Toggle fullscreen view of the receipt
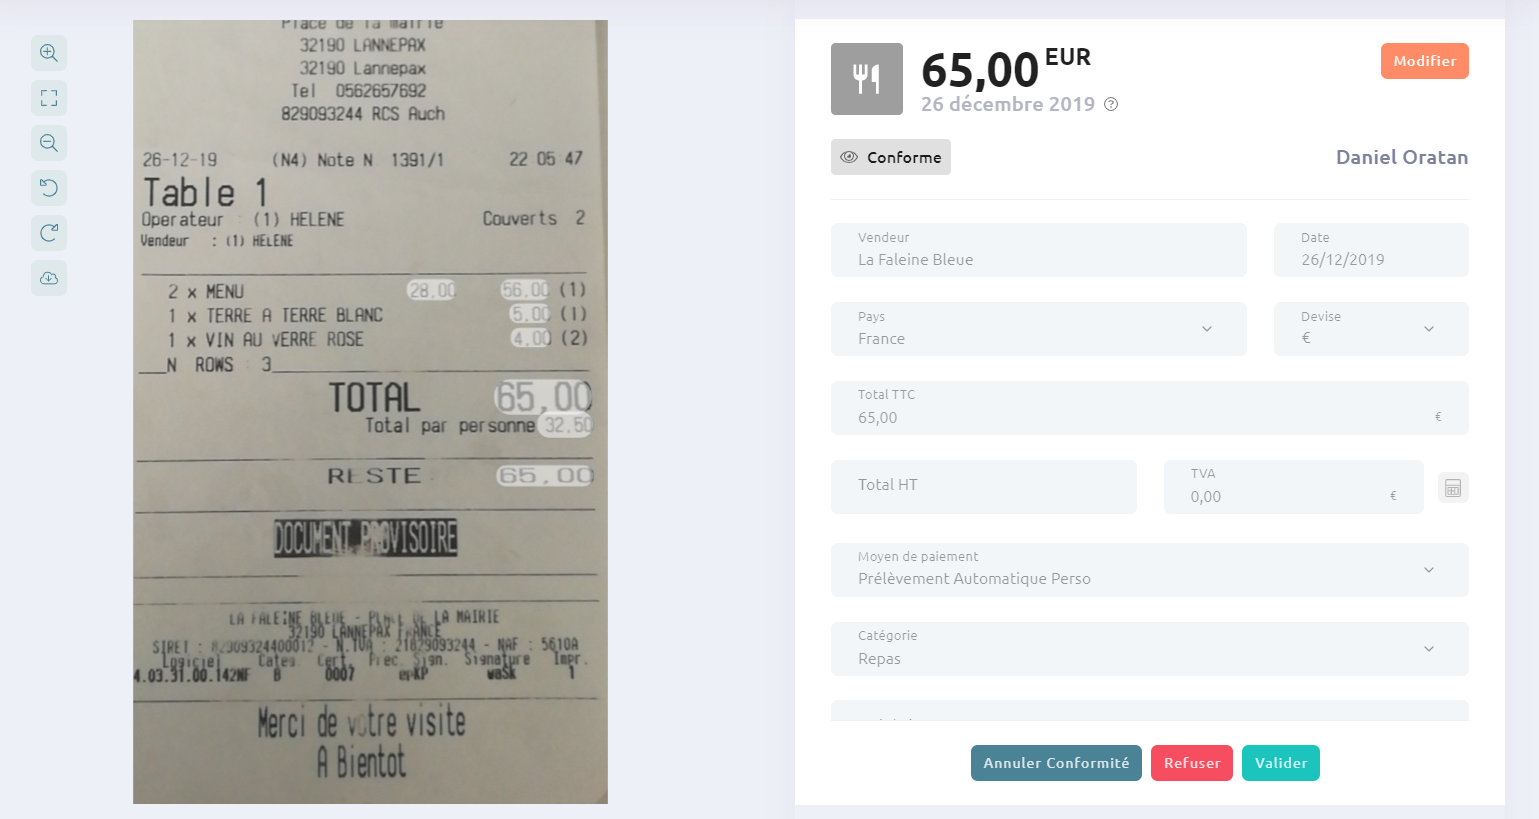The image size is (1539, 819). click(49, 98)
